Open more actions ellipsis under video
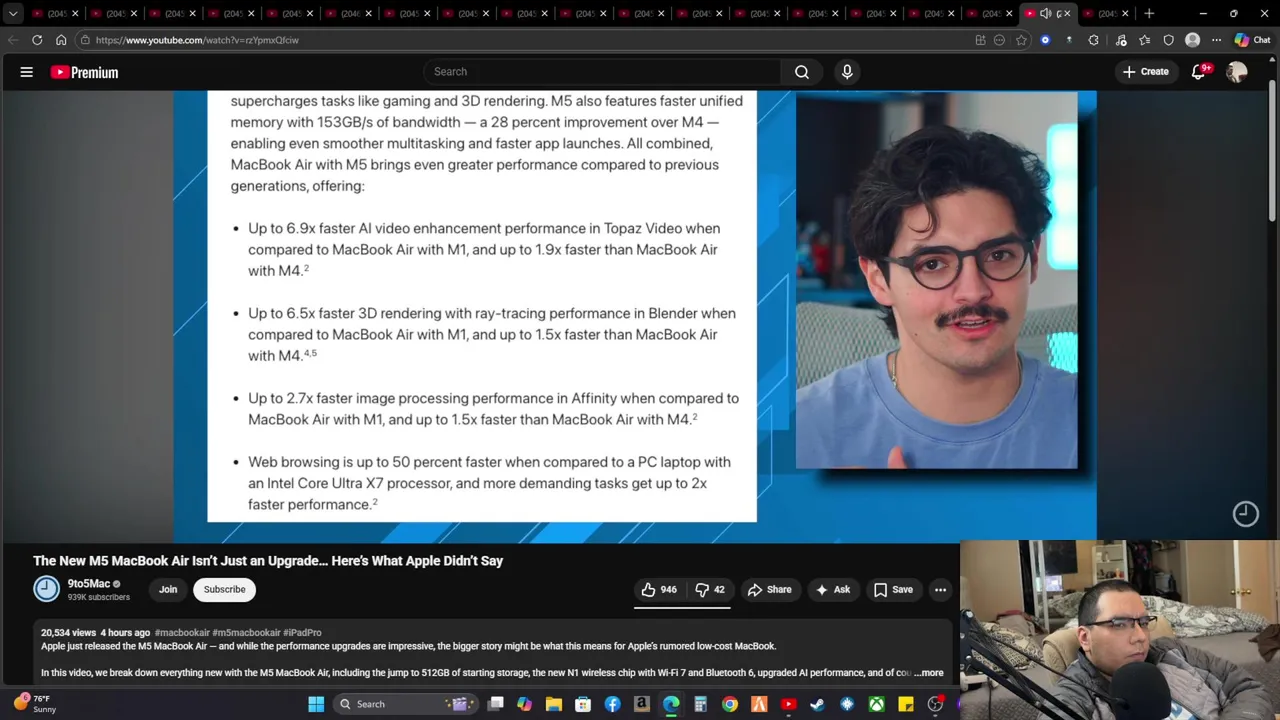This screenshot has width=1280, height=720. [940, 590]
